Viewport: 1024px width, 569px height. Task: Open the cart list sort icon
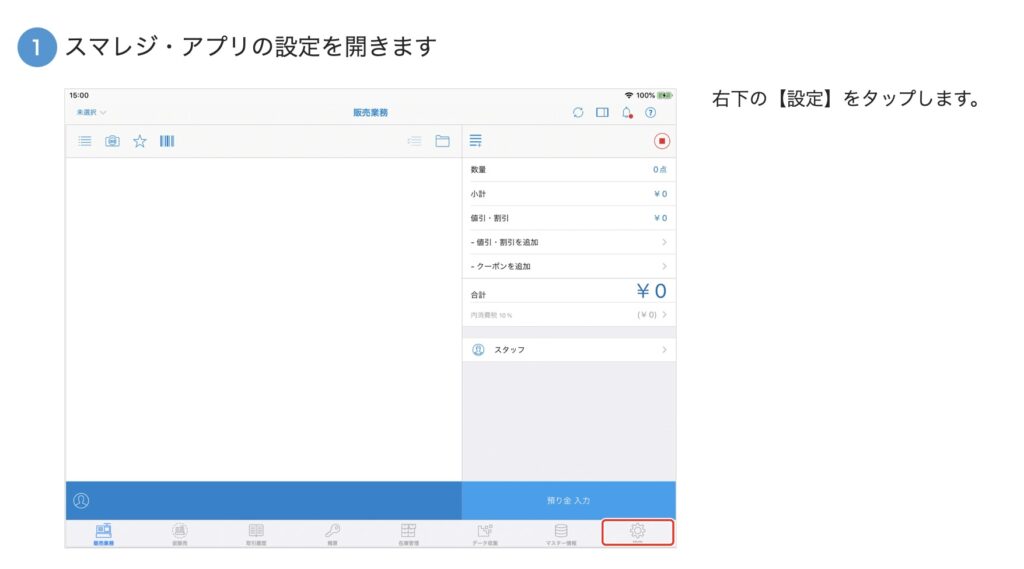(476, 141)
